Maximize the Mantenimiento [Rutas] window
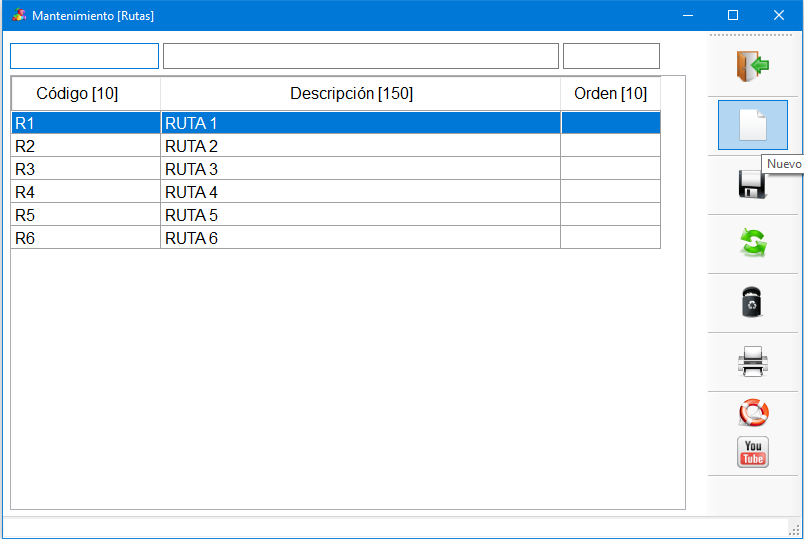This screenshot has width=804, height=539. tap(733, 15)
